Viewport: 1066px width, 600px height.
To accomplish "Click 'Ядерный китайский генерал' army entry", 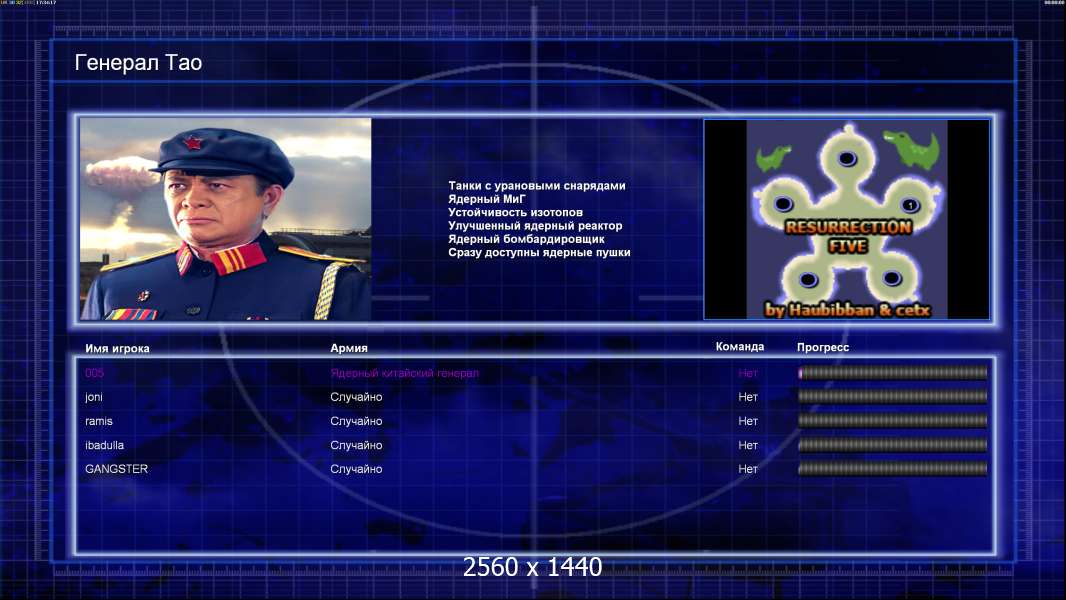I will point(405,373).
